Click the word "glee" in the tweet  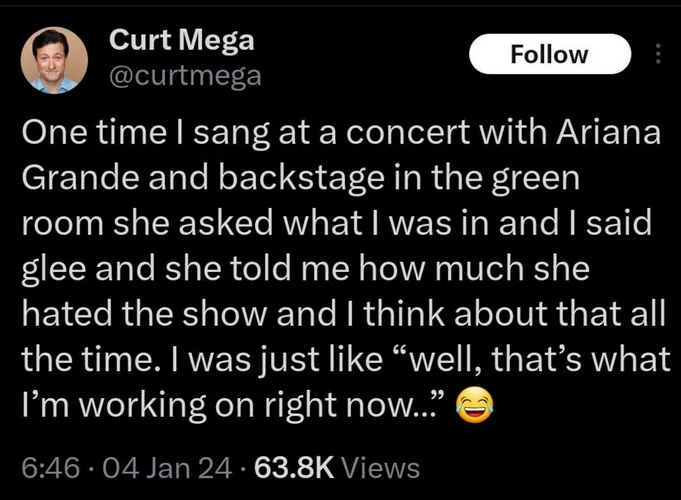51,272
